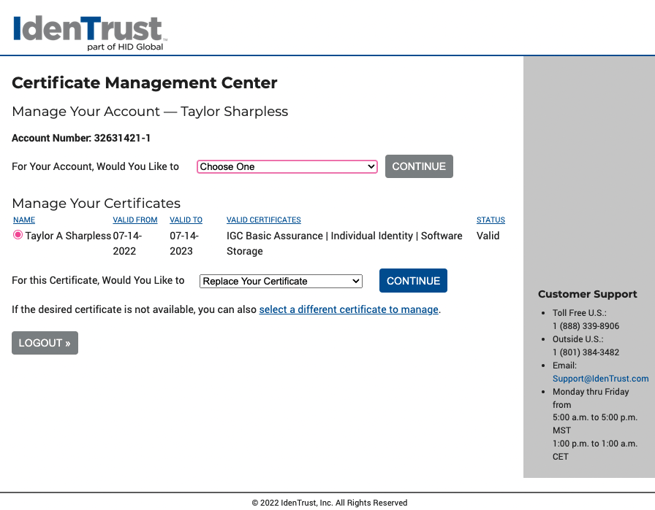Sort by VALID CERTIFICATES column header

pyautogui.click(x=264, y=220)
